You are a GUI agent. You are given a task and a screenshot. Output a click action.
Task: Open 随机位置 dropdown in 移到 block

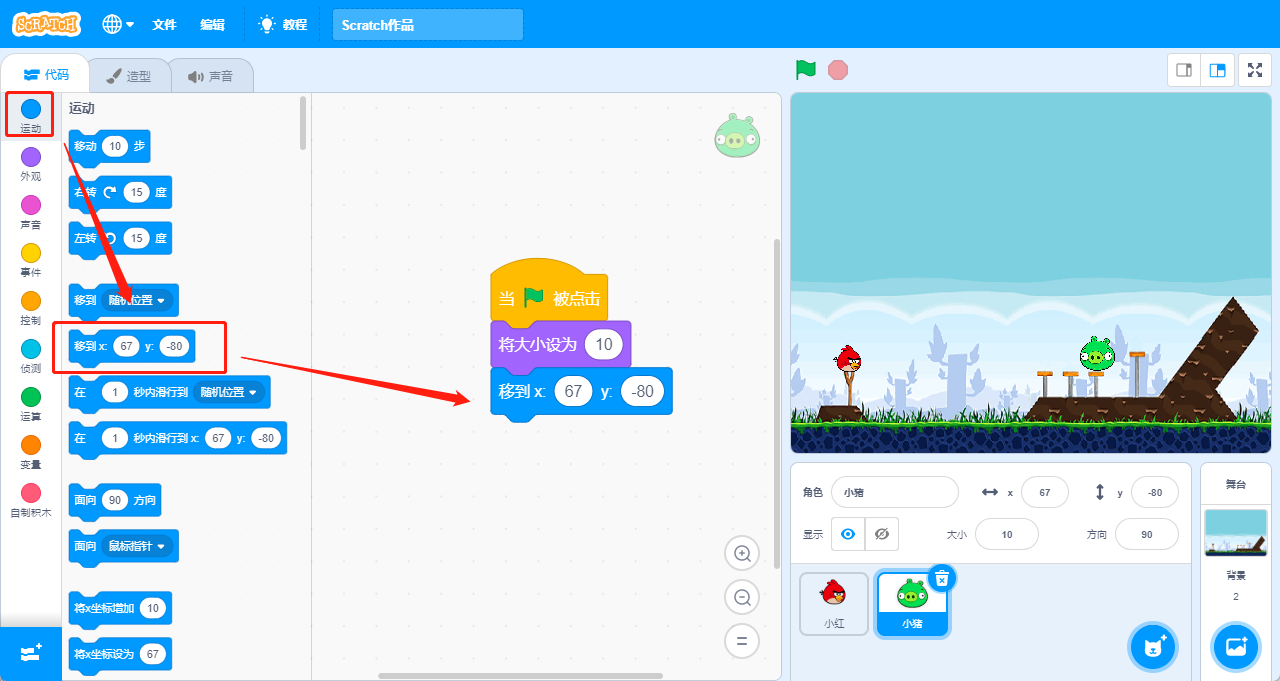click(139, 300)
